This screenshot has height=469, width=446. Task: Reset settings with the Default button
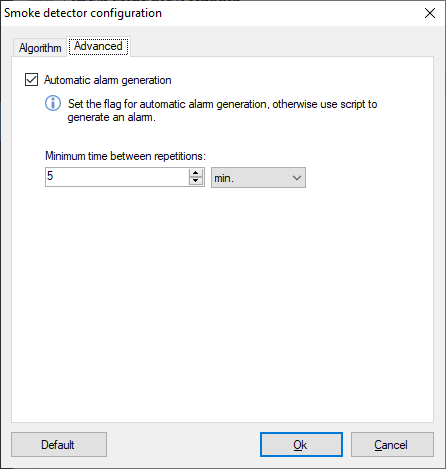(59, 445)
